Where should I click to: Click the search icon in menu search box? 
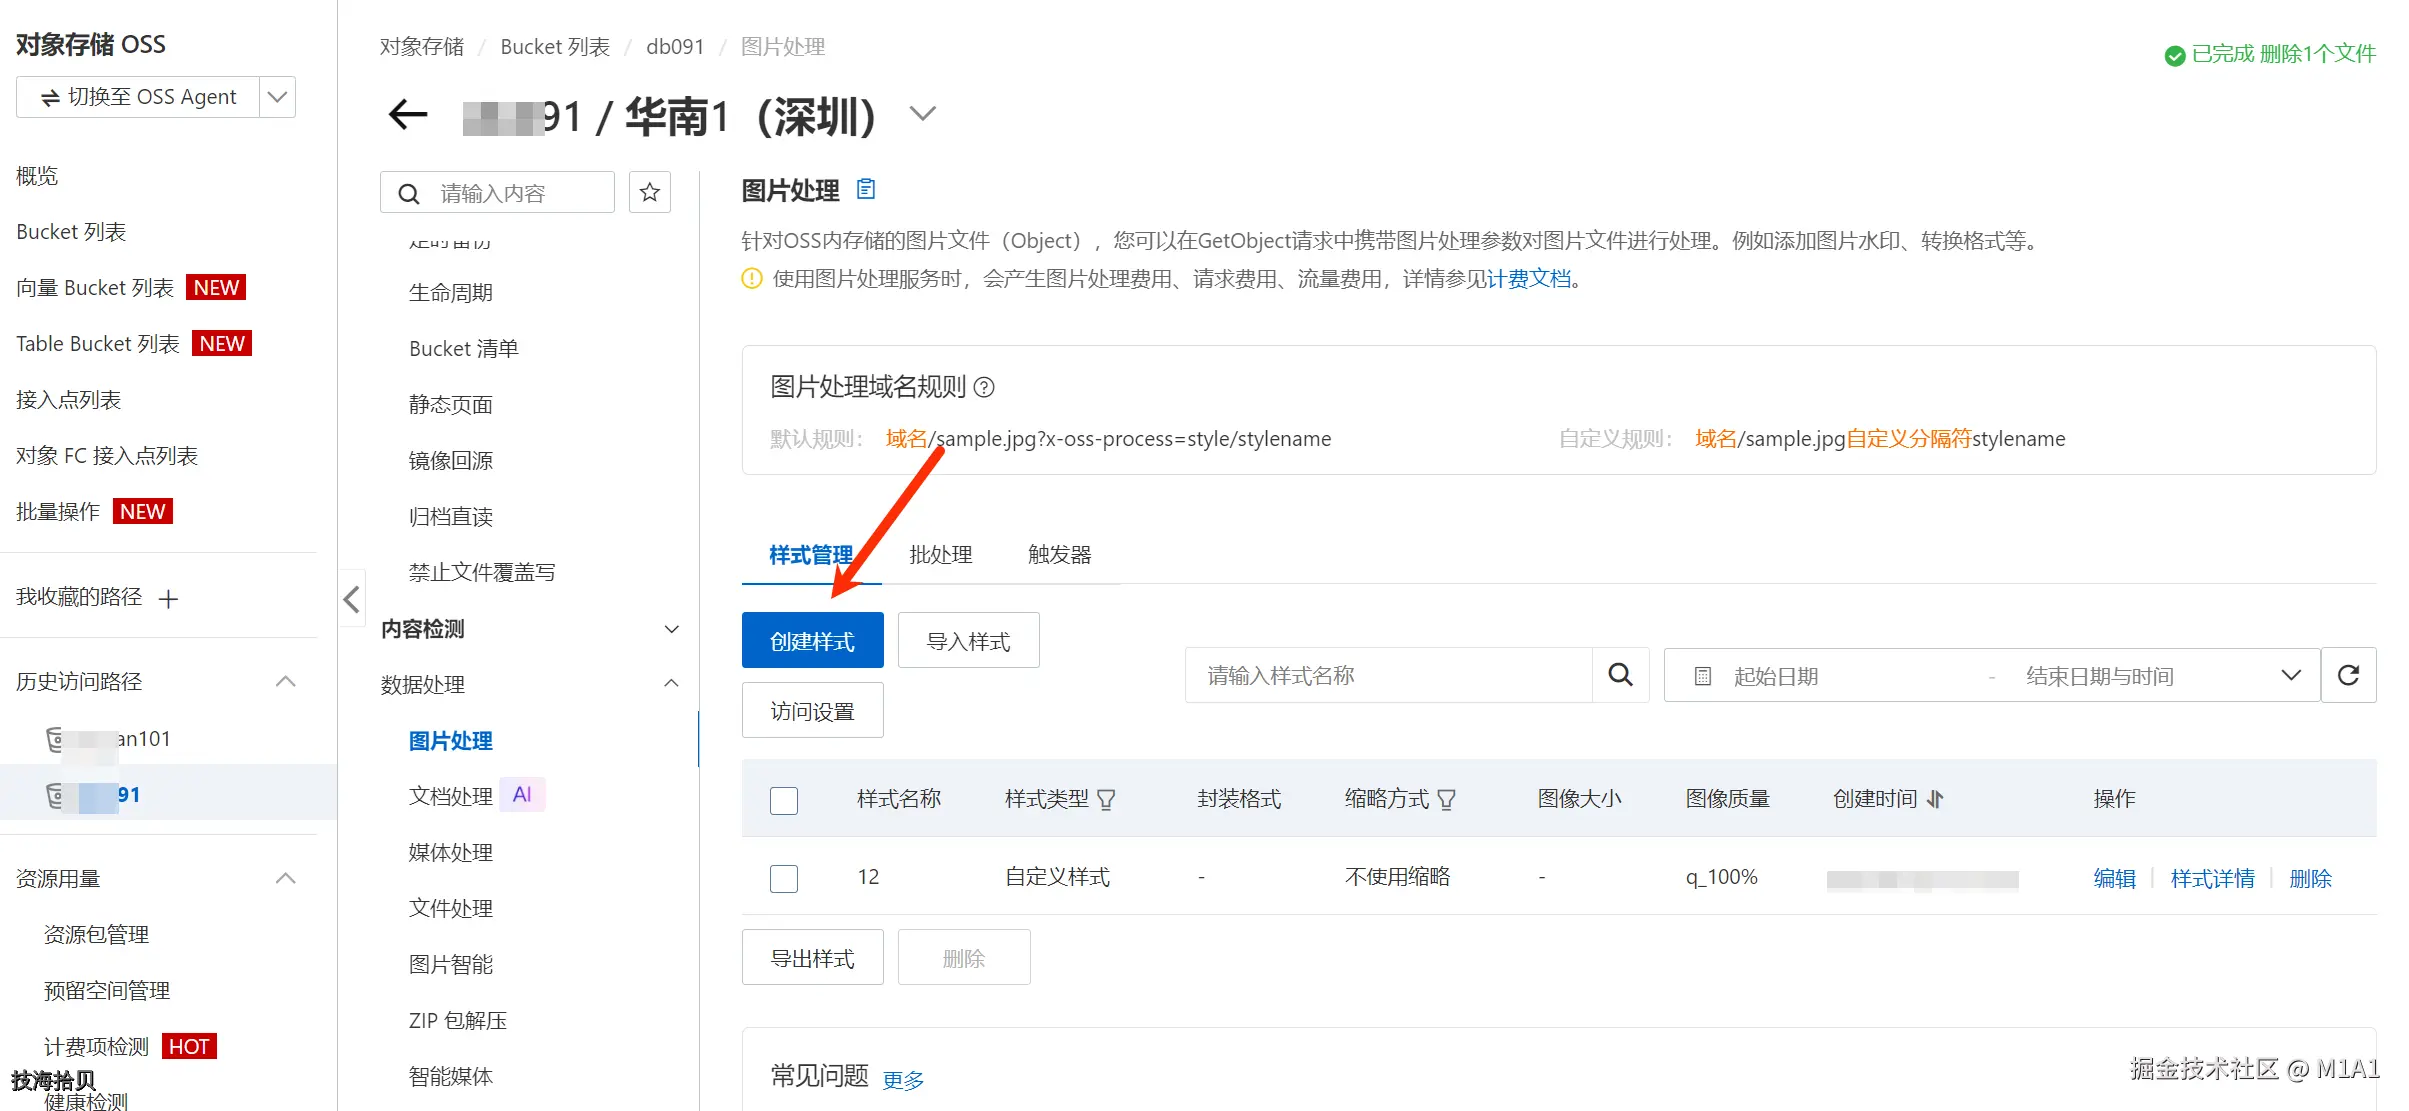pyautogui.click(x=409, y=193)
